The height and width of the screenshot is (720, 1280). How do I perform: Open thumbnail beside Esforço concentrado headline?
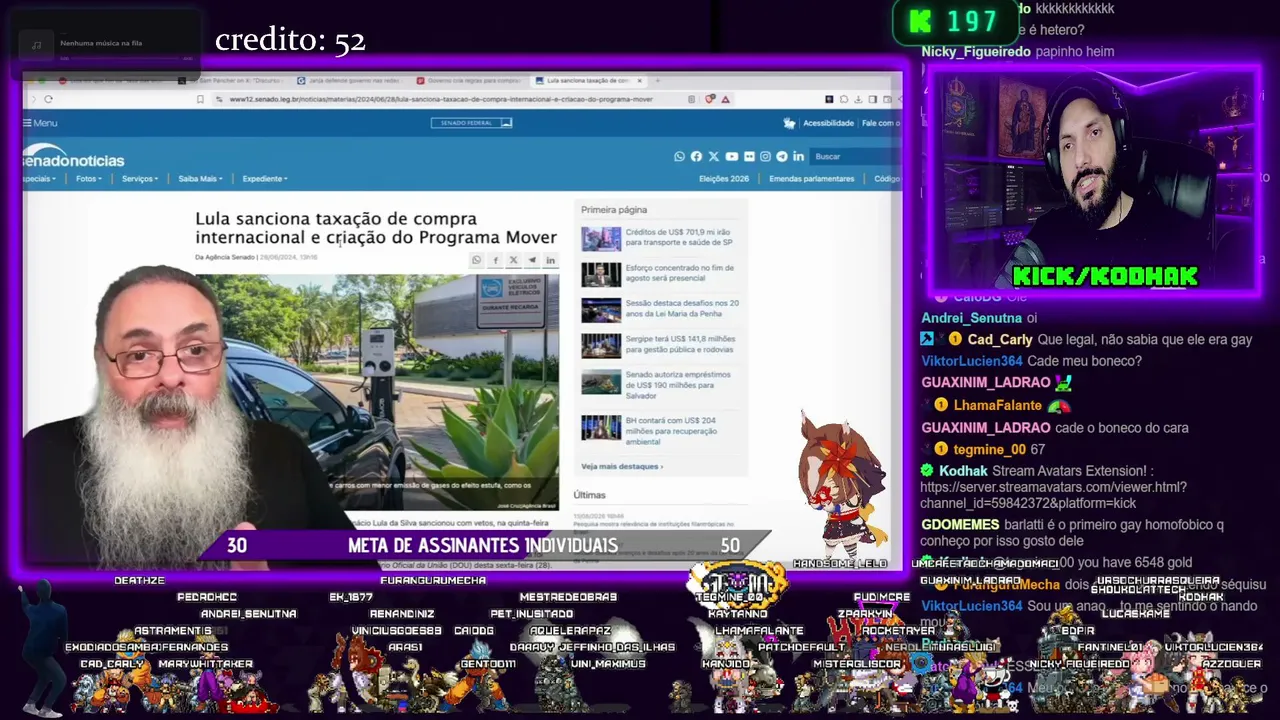click(601, 274)
